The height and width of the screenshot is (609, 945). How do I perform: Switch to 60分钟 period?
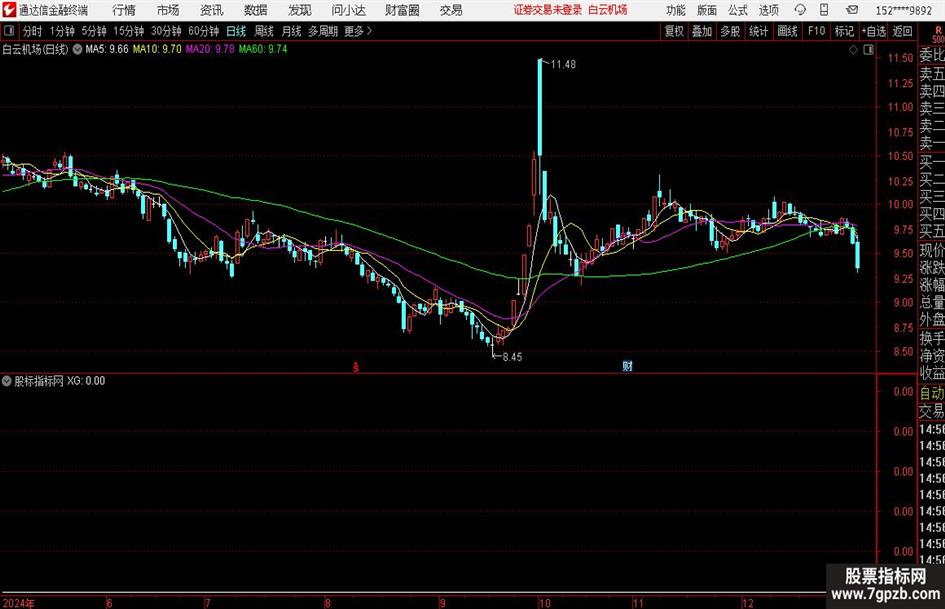click(204, 31)
